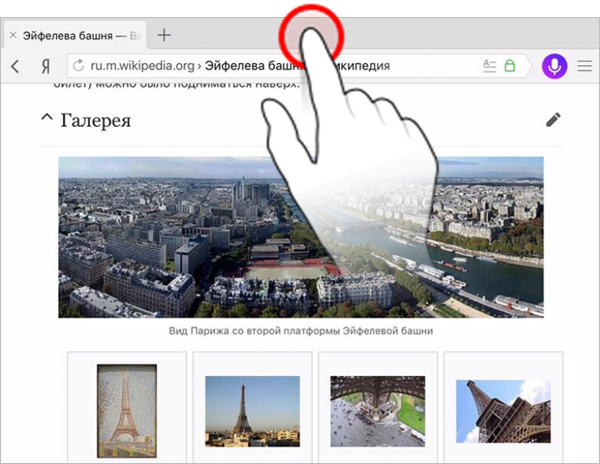The image size is (600, 464).
Task: Open the tower from below photo thumbnail
Action: [x=504, y=411]
